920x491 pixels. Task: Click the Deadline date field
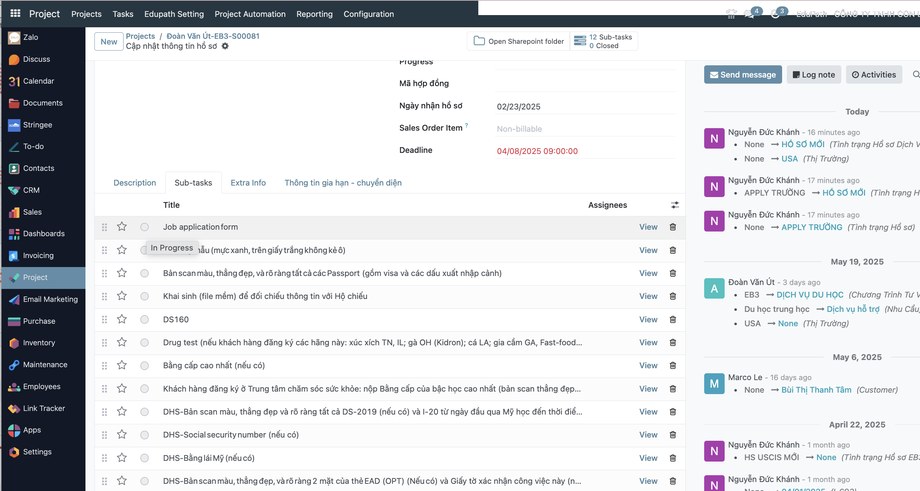586,151
